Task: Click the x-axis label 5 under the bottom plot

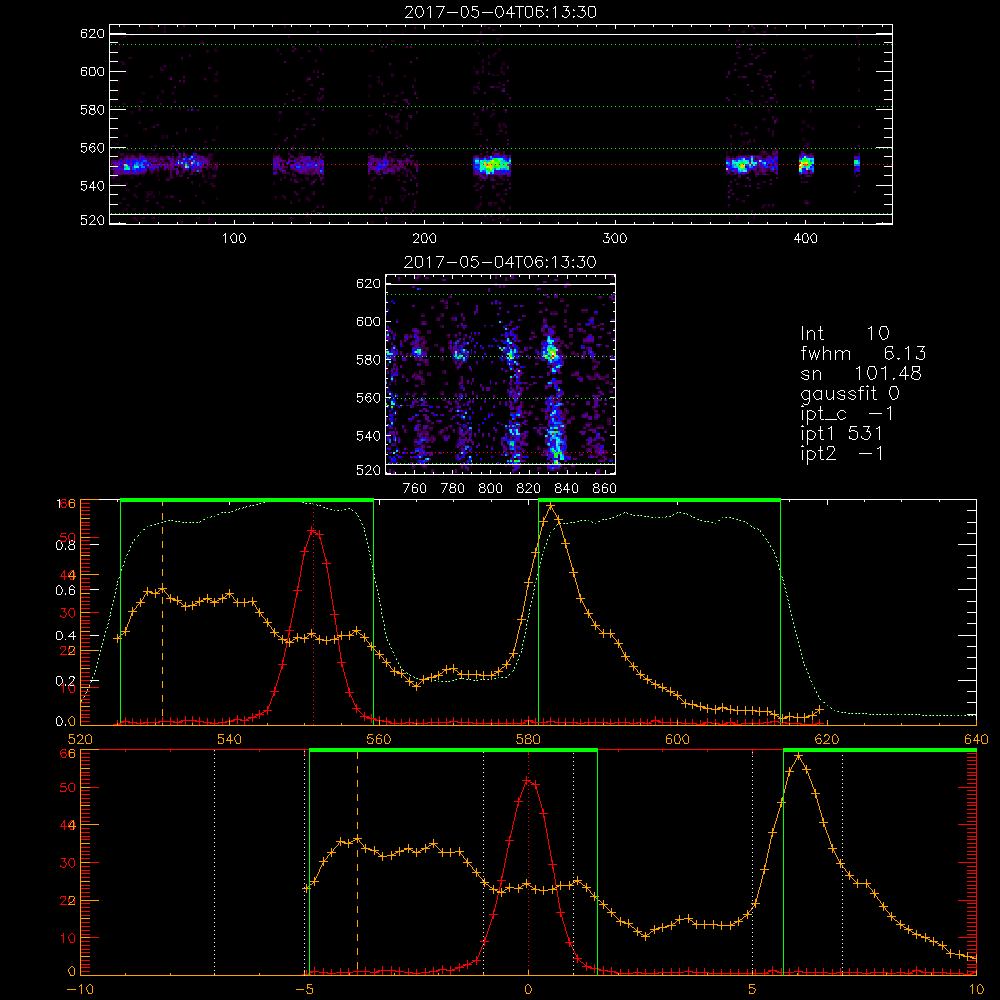Action: 753,990
